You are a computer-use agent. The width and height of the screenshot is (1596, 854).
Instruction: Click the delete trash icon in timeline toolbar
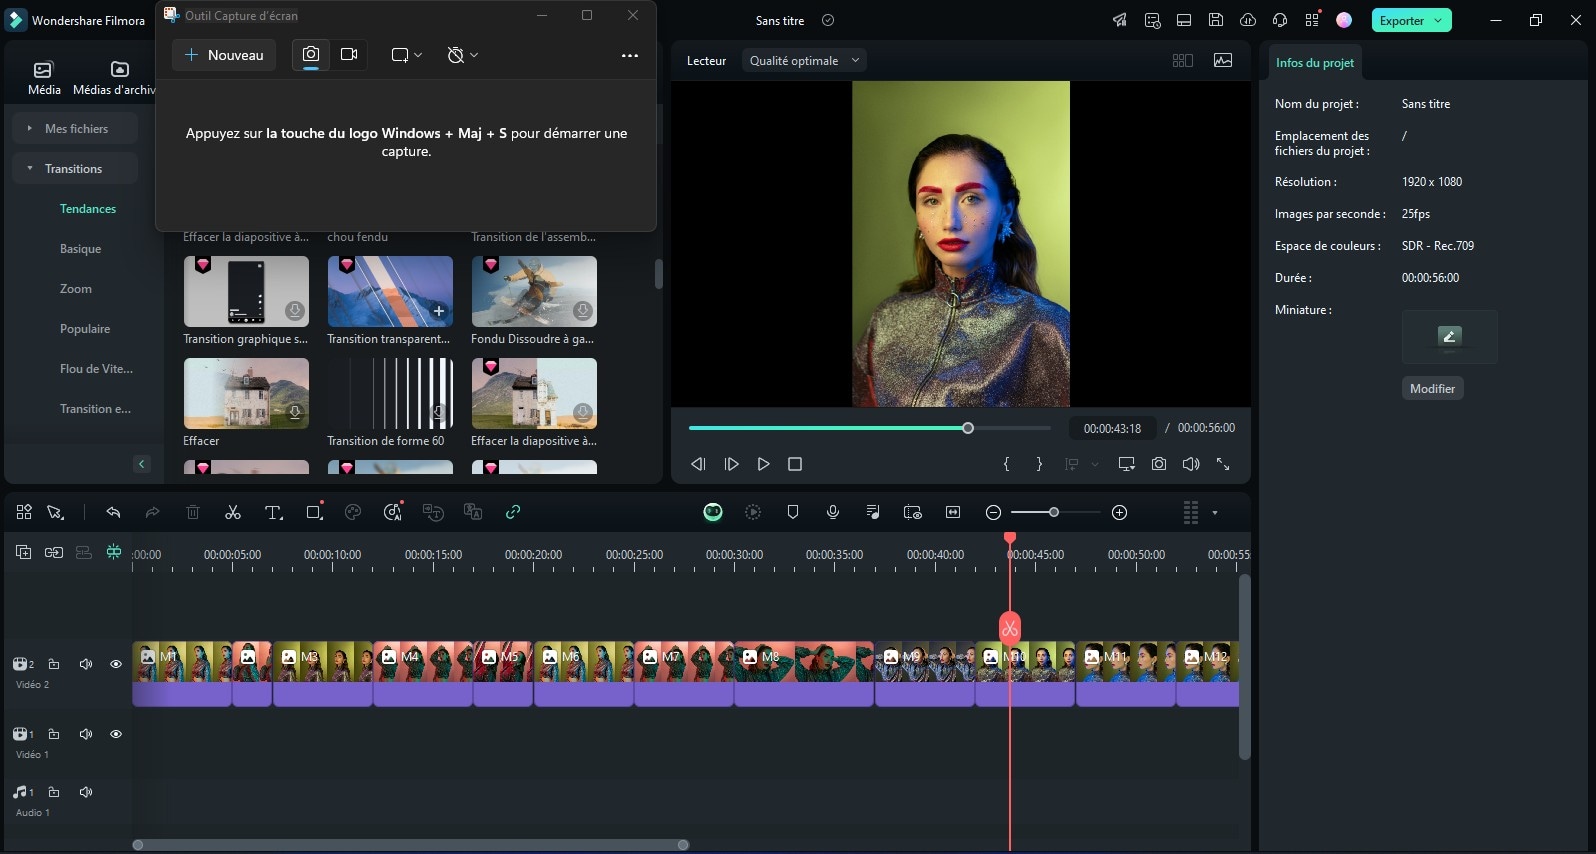point(193,512)
